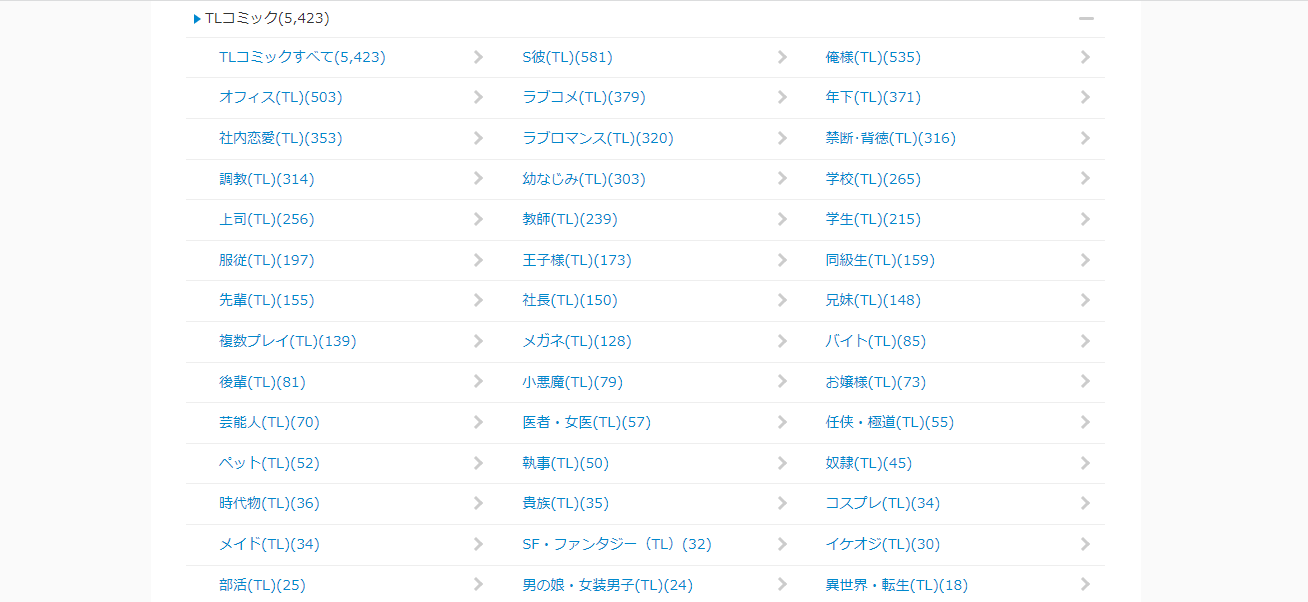Open the ラブコメ(TL)(379) category link

point(583,98)
